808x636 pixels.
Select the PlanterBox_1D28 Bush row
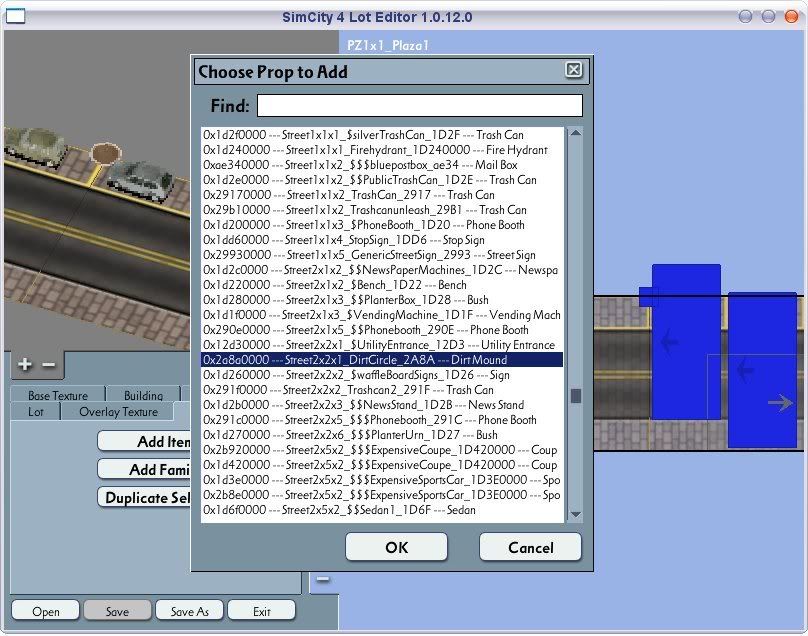(x=382, y=299)
